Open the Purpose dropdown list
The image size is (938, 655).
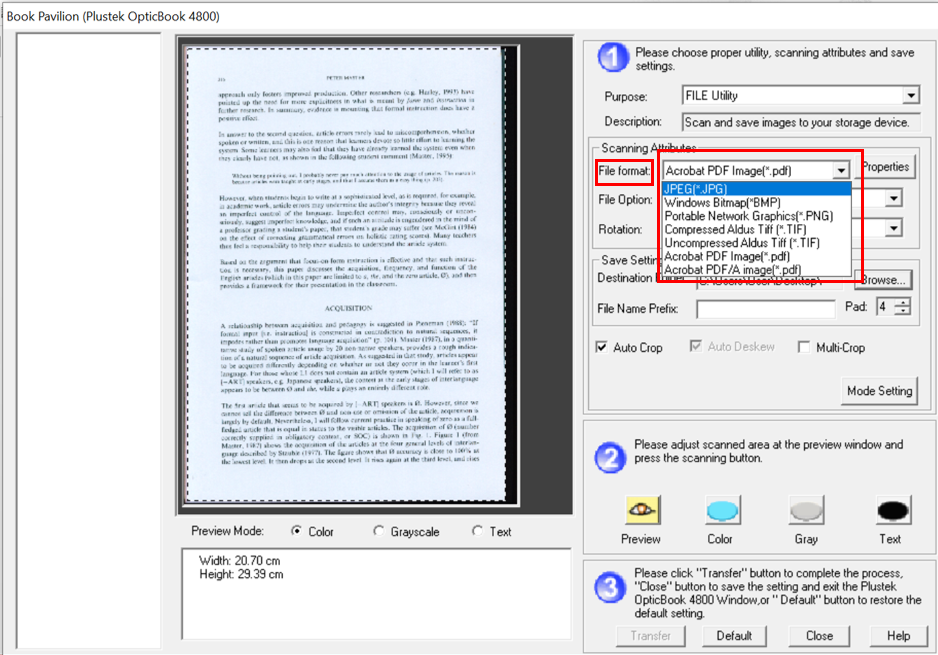coord(910,96)
